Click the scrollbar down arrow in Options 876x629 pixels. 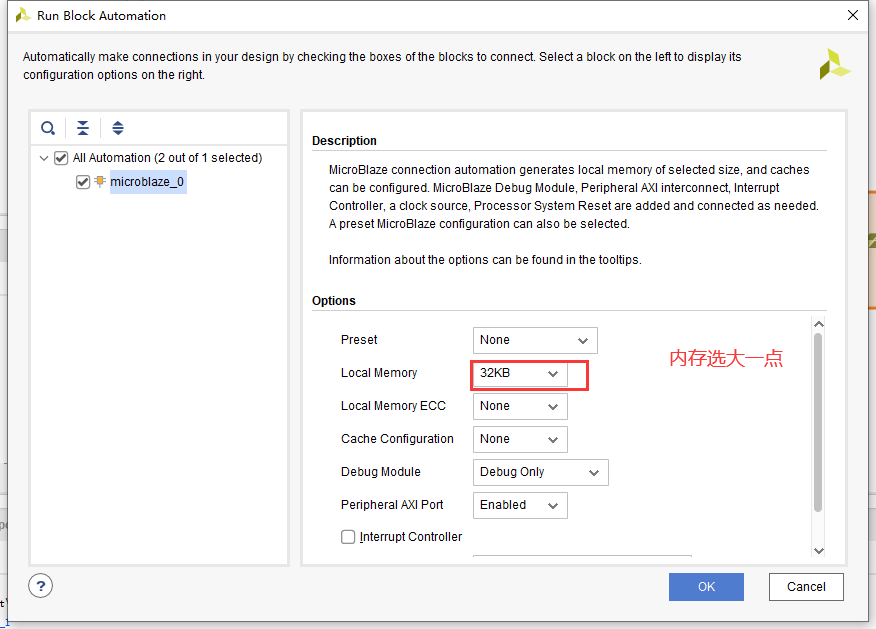pyautogui.click(x=818, y=550)
